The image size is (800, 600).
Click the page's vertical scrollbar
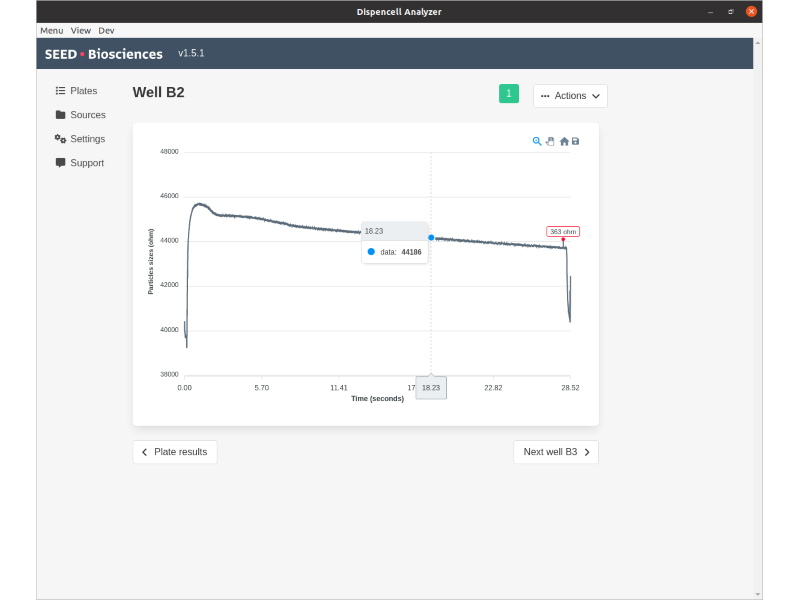click(758, 319)
